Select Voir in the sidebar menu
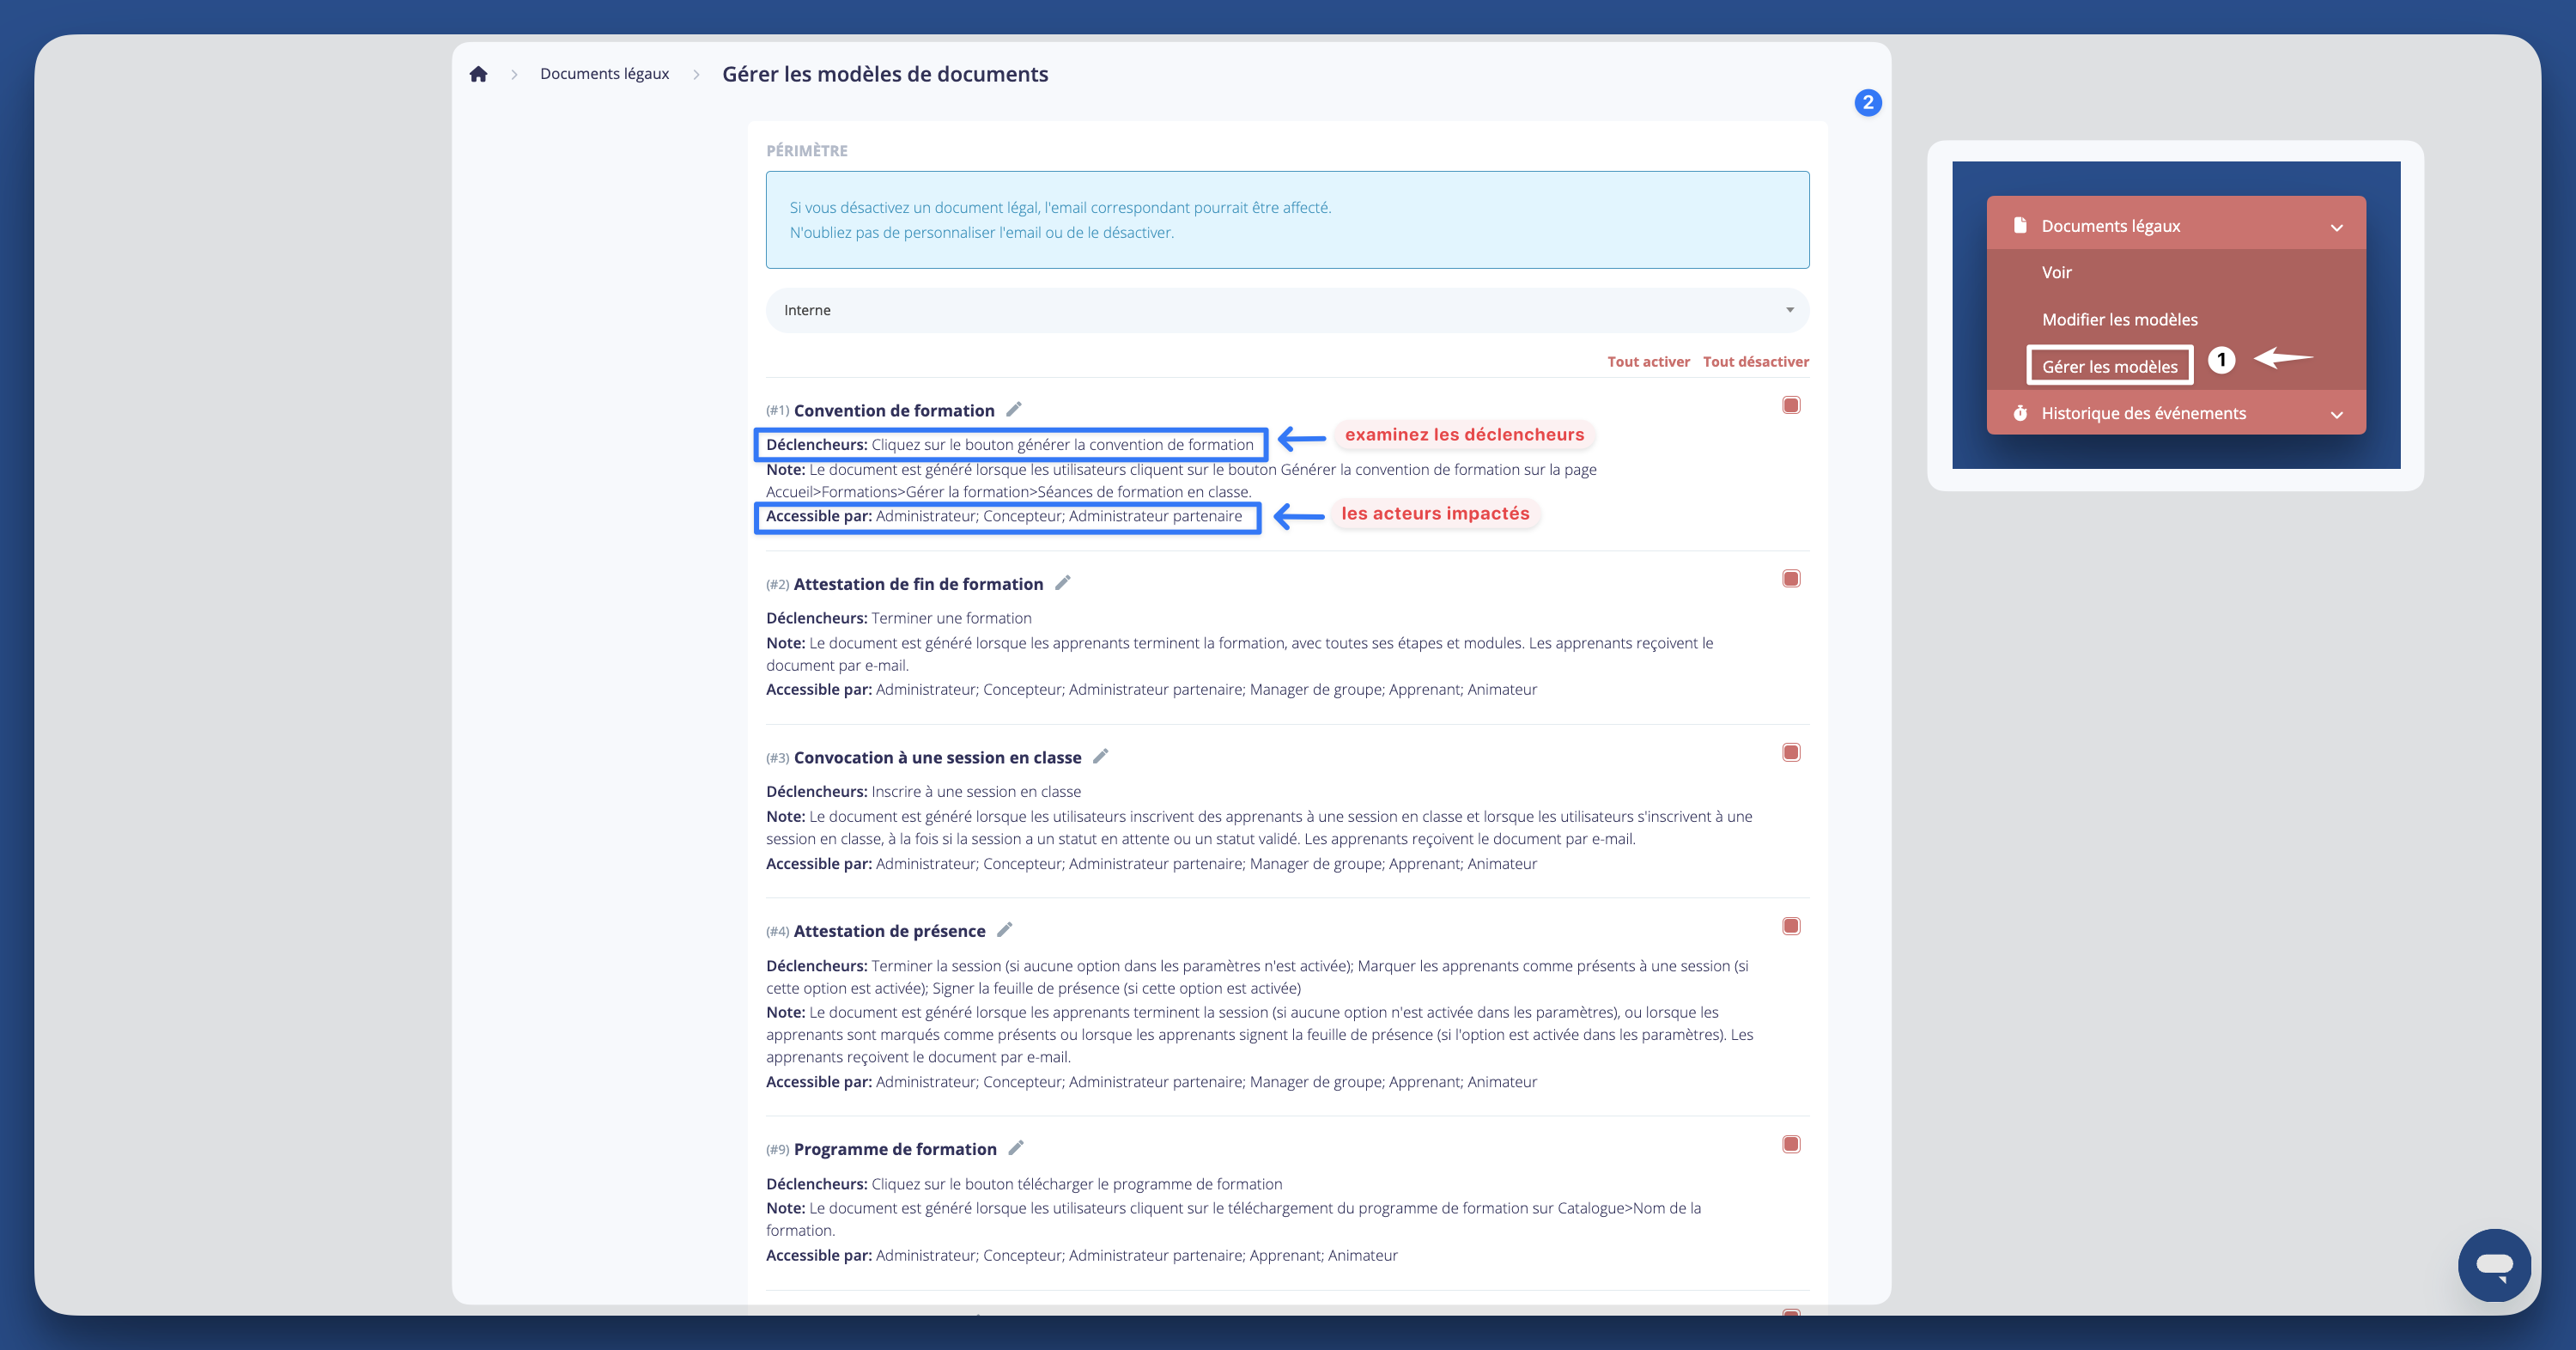2576x1350 pixels. tap(2056, 271)
